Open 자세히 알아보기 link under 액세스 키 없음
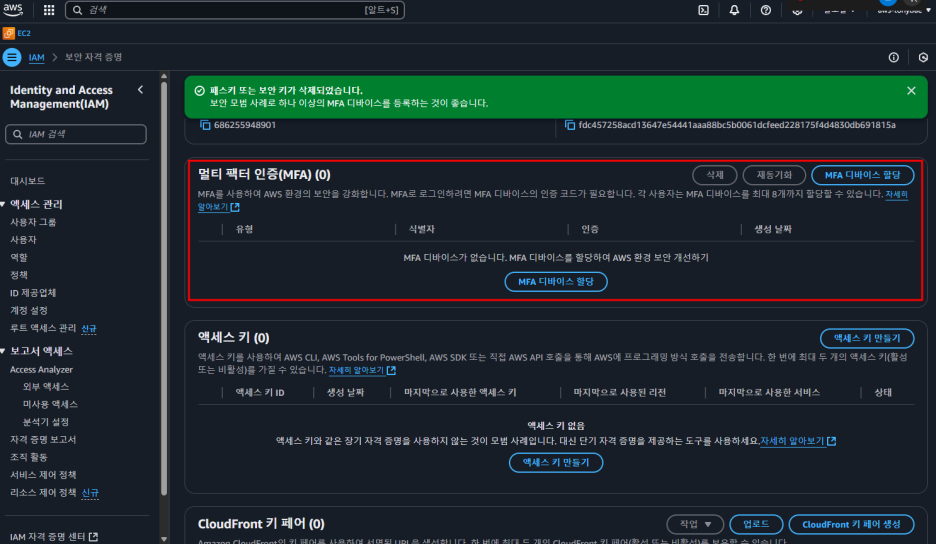936x544 pixels. (798, 441)
